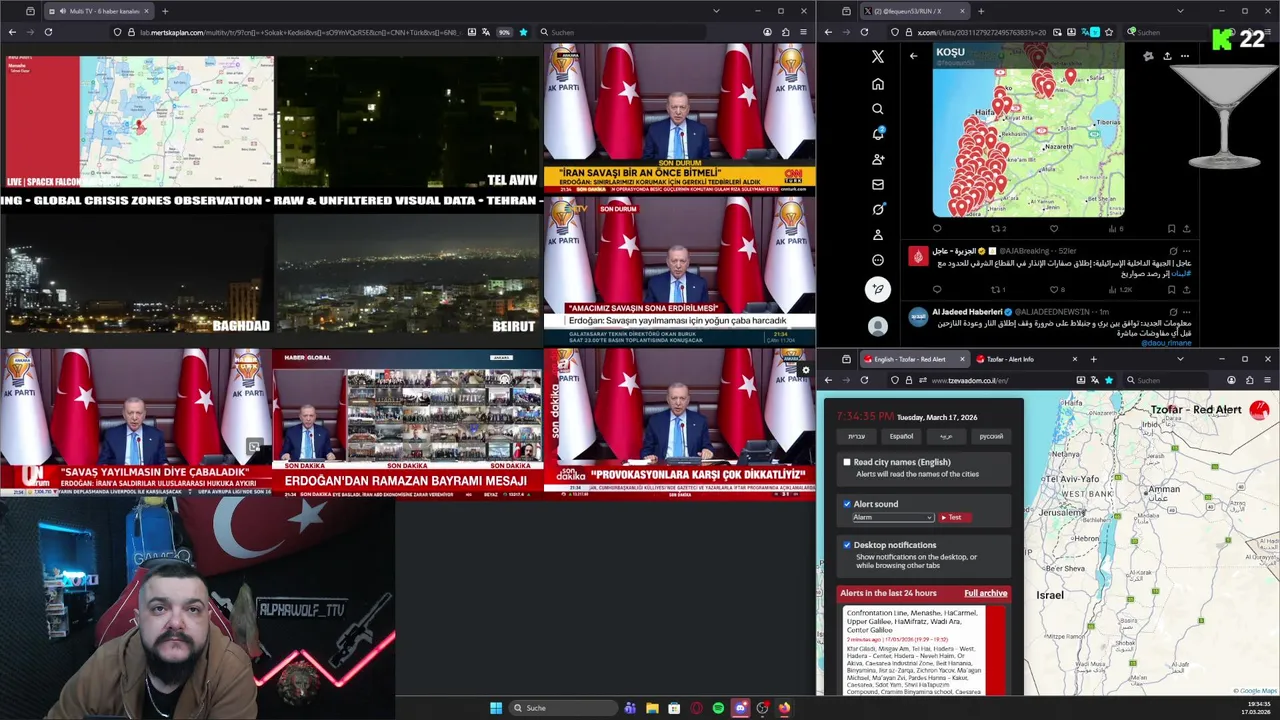Reload the Tzofar browser page

865,380
